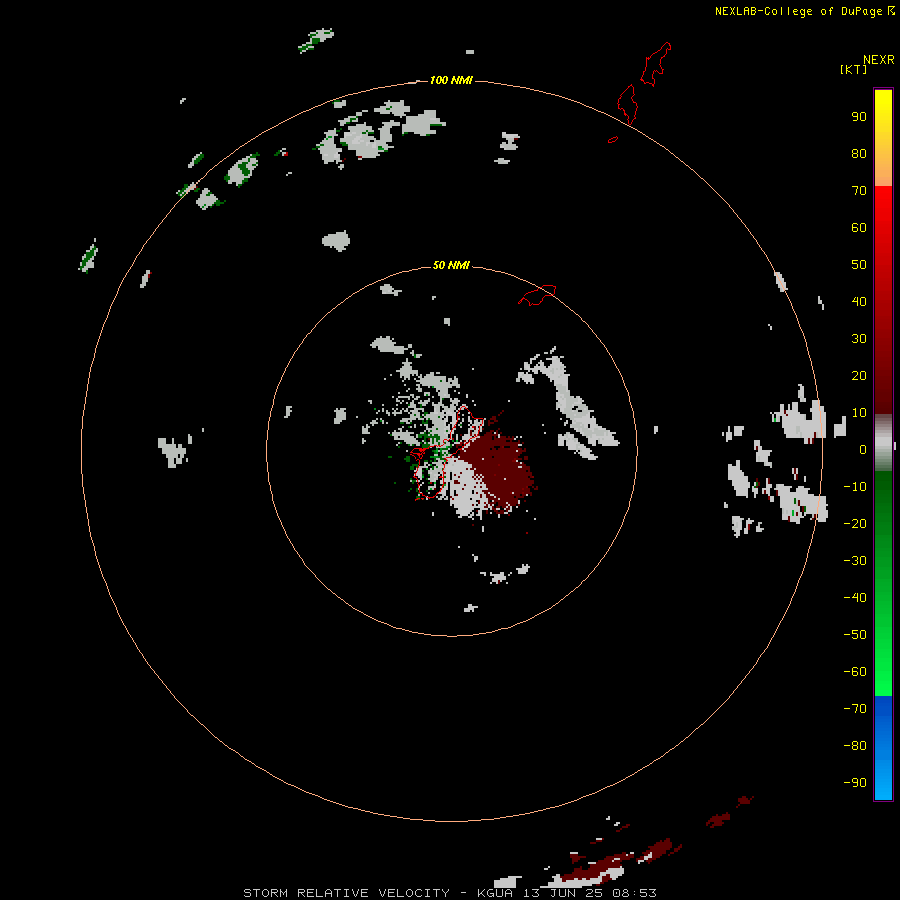Click the -80 knot scale label
The image size is (900, 900).
(x=855, y=746)
